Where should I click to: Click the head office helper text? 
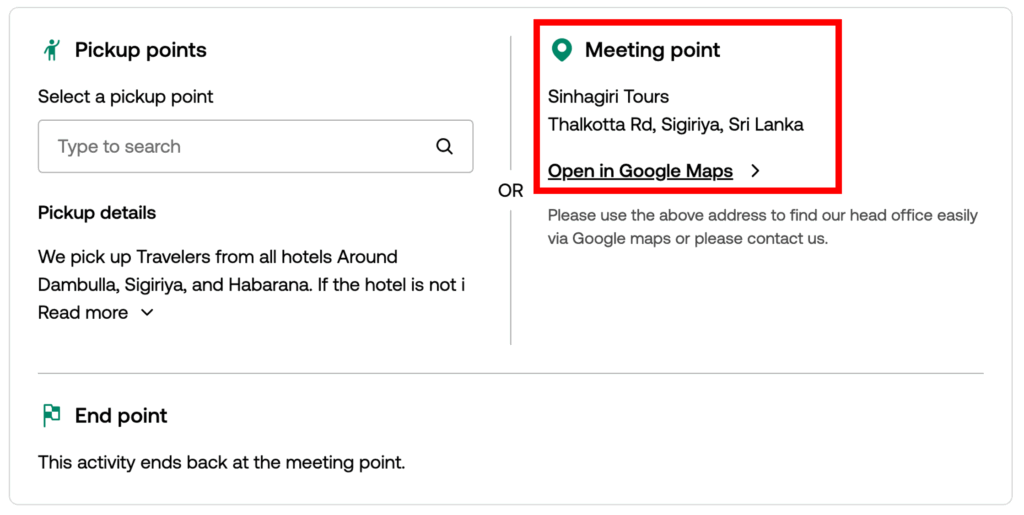pos(762,227)
